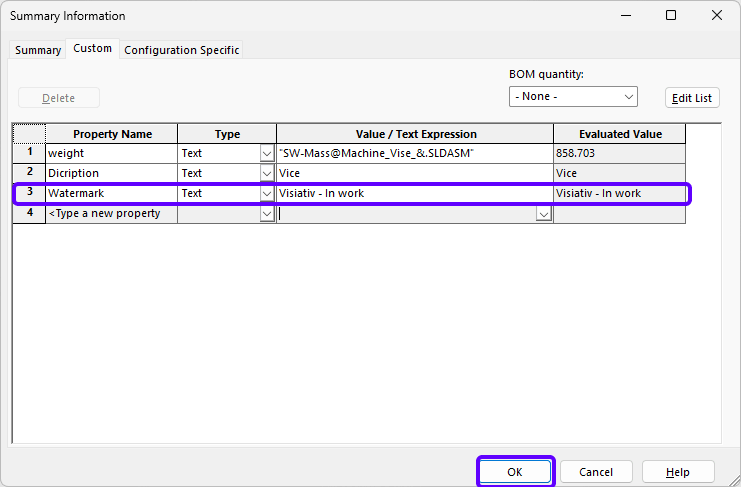
Task: Click the Property Name column header
Action: 112,134
